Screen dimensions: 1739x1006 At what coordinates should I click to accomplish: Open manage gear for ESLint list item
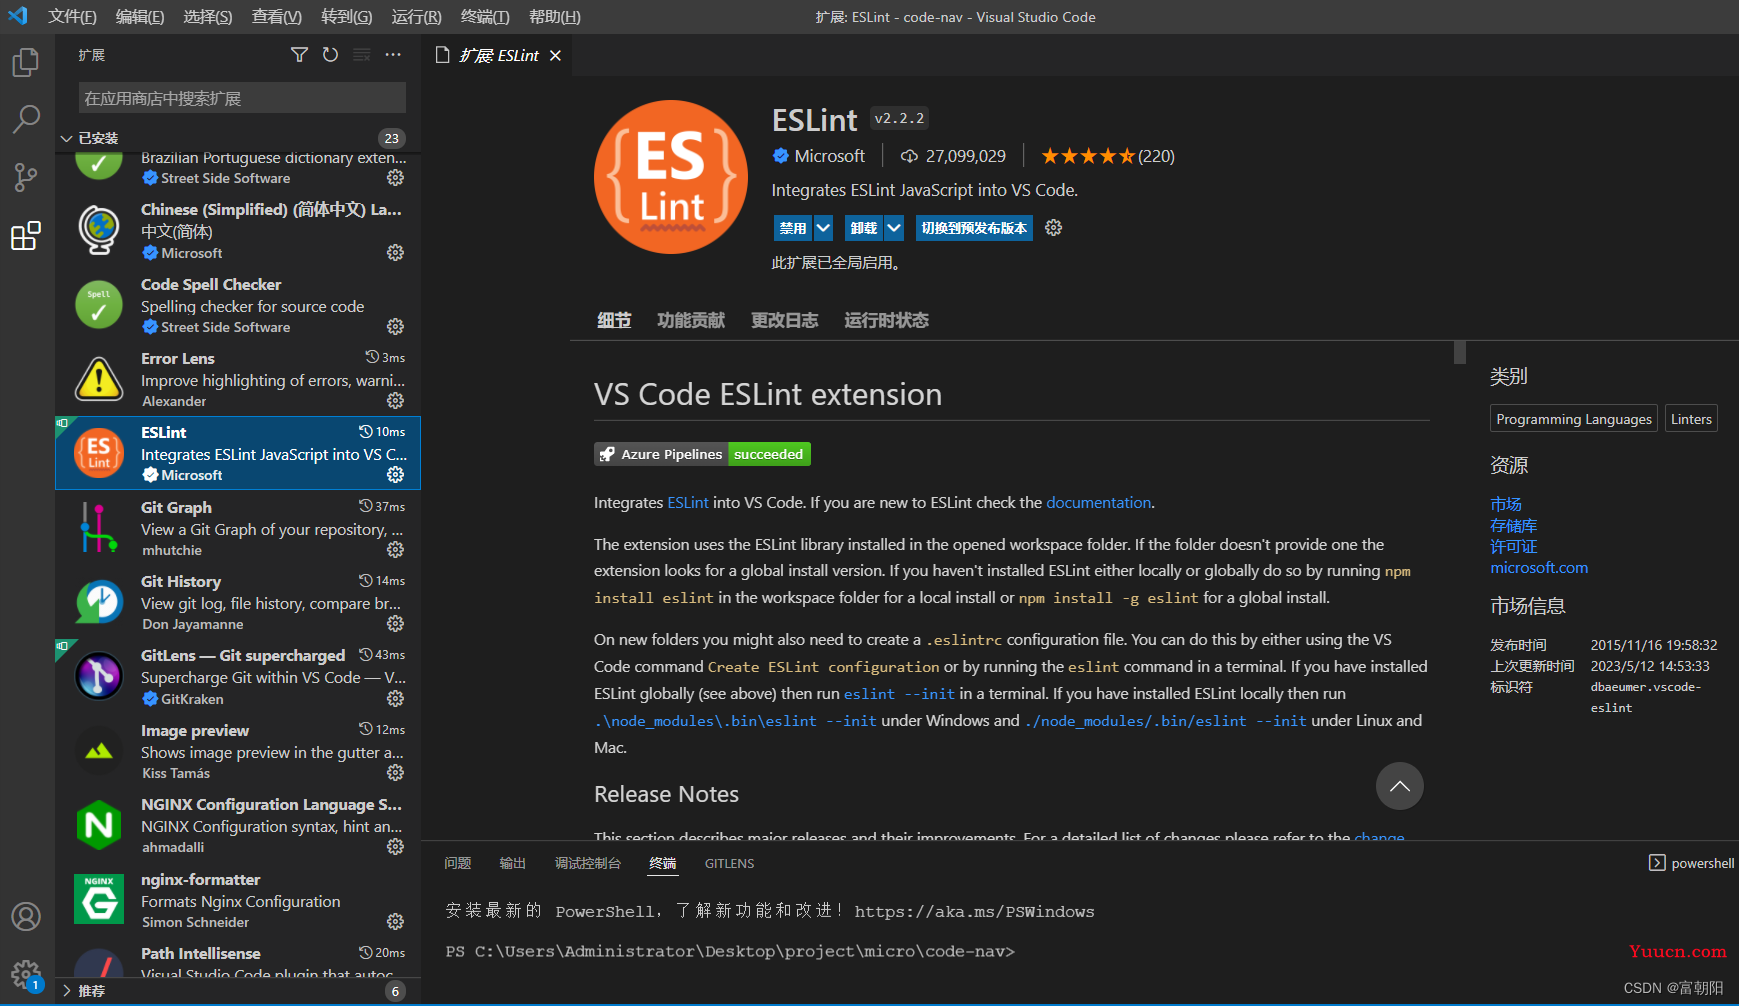click(x=396, y=475)
